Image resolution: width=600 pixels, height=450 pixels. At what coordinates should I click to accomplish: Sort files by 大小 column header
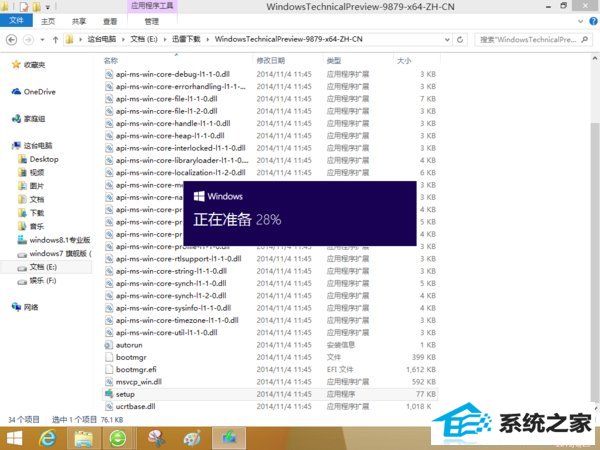tap(404, 60)
